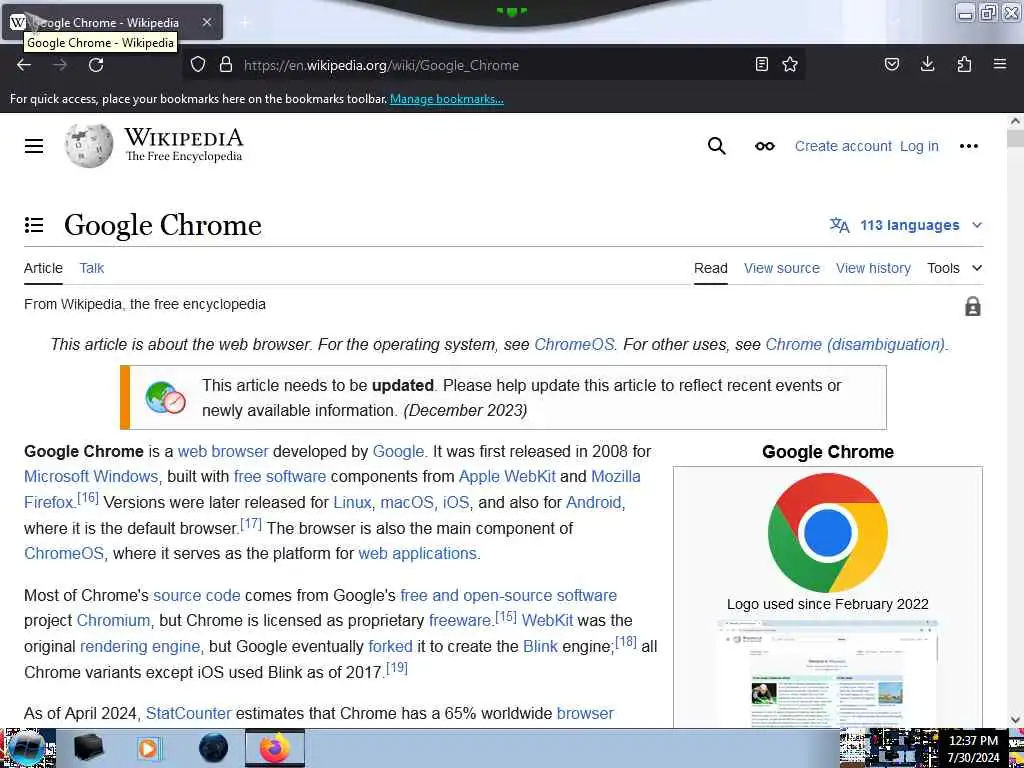Click the page vertical scrollbar thumb
The width and height of the screenshot is (1024, 768).
coord(1015,138)
